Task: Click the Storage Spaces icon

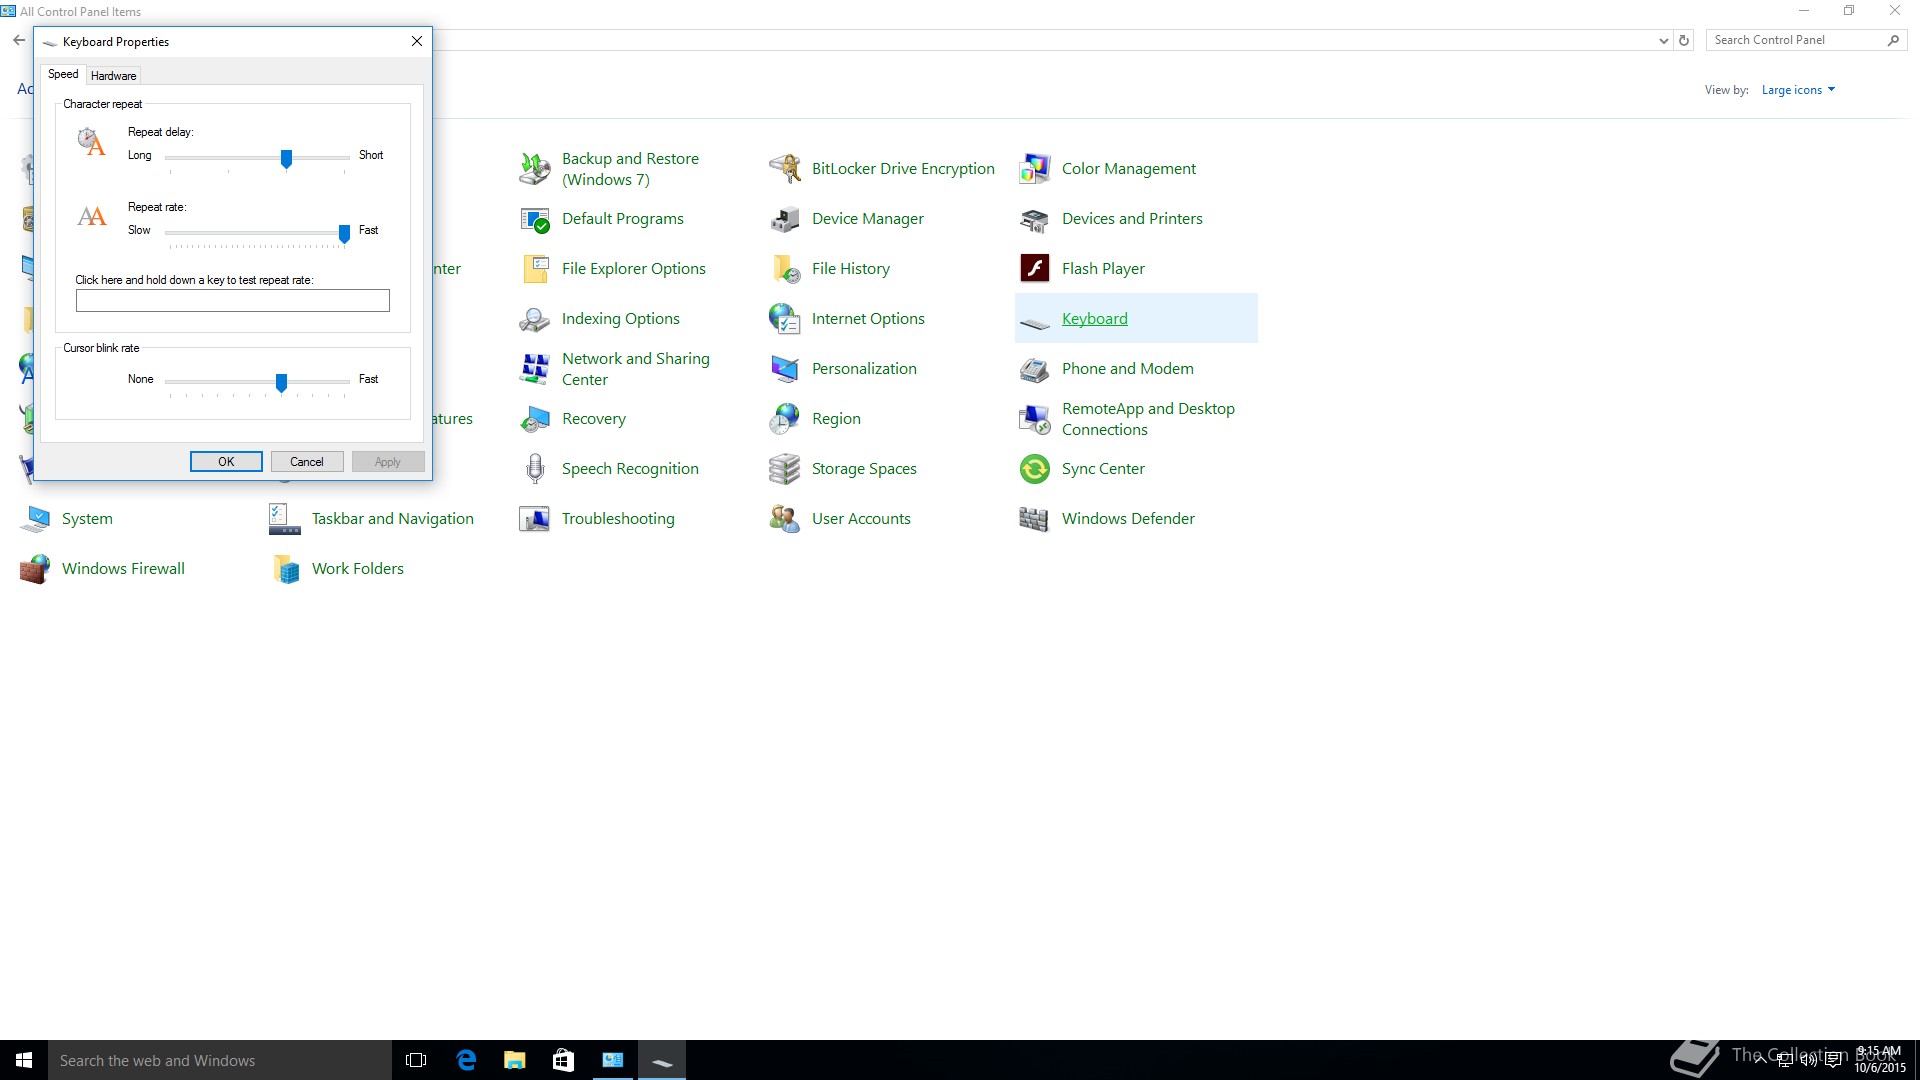Action: click(x=785, y=469)
